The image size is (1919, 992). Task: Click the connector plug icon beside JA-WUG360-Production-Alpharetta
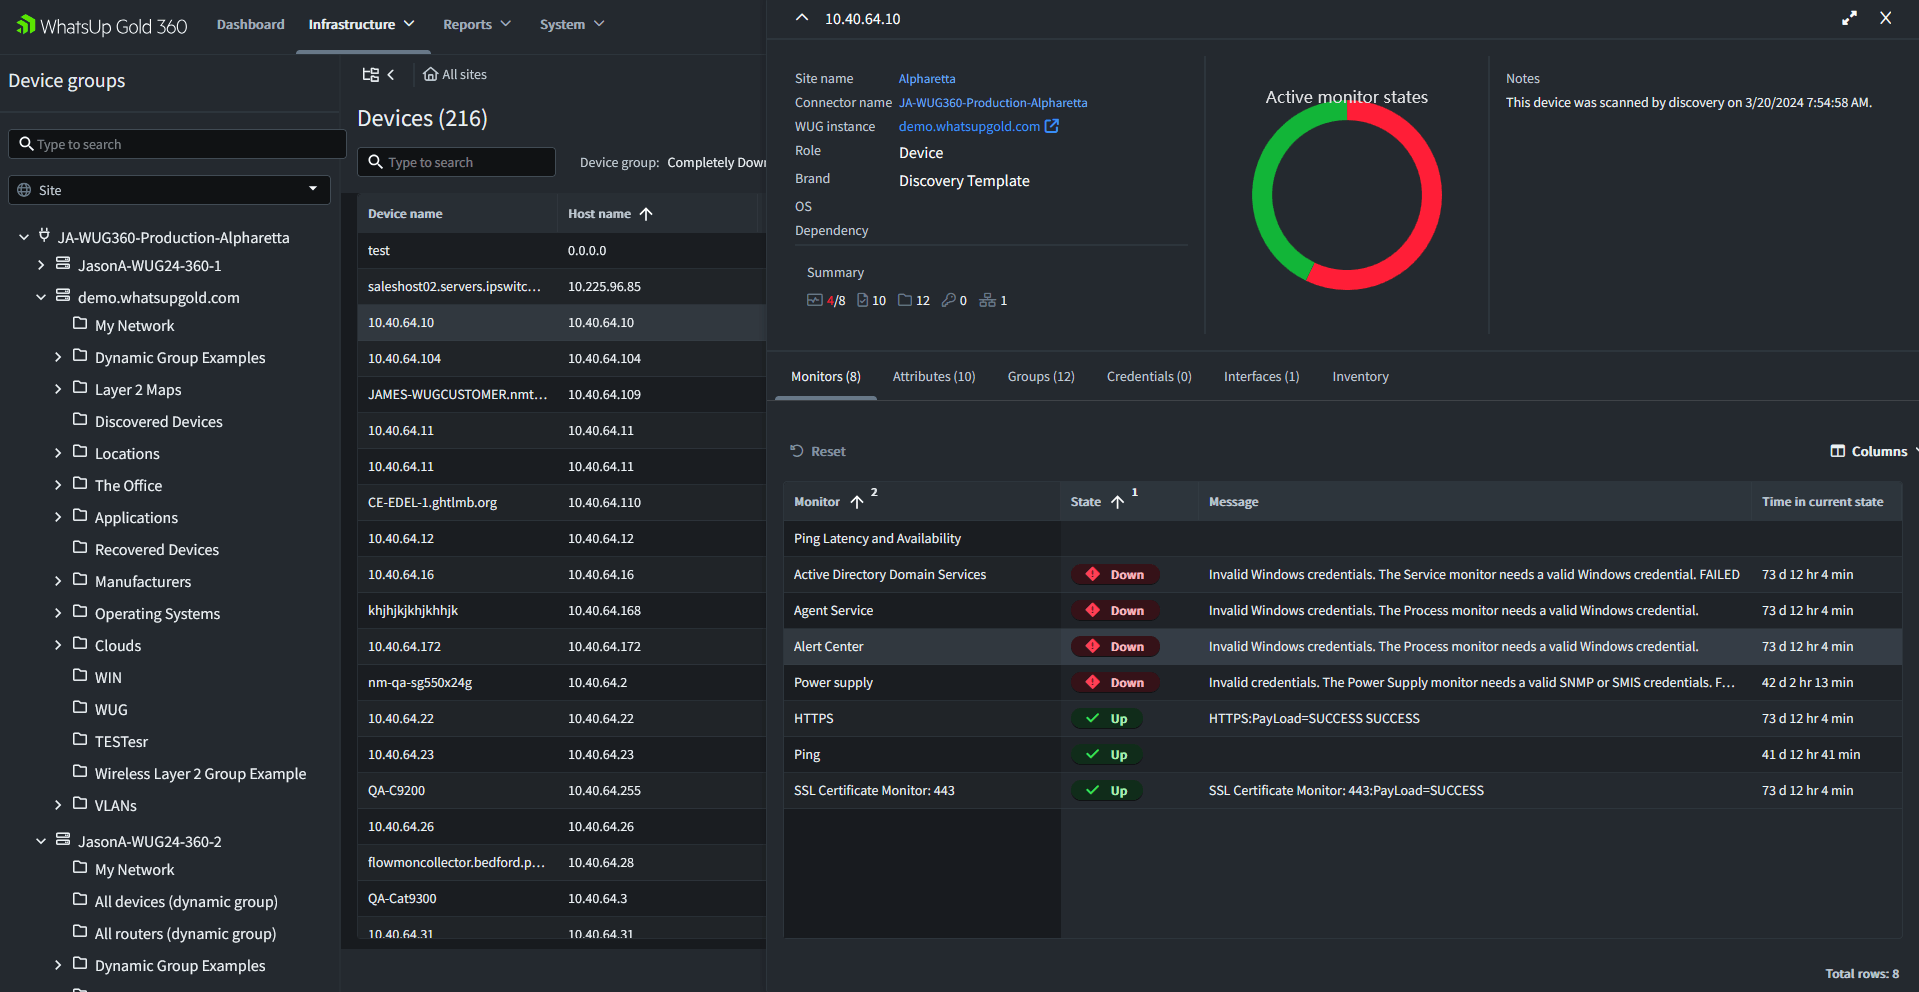44,236
